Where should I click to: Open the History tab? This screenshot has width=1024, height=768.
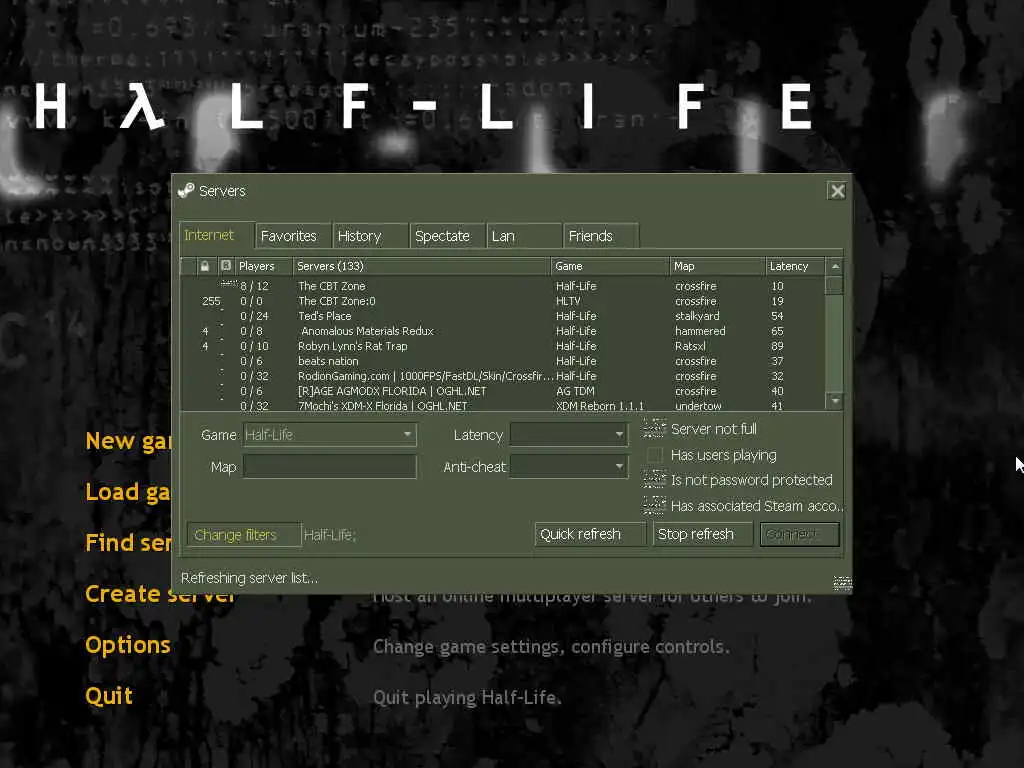tap(370, 236)
